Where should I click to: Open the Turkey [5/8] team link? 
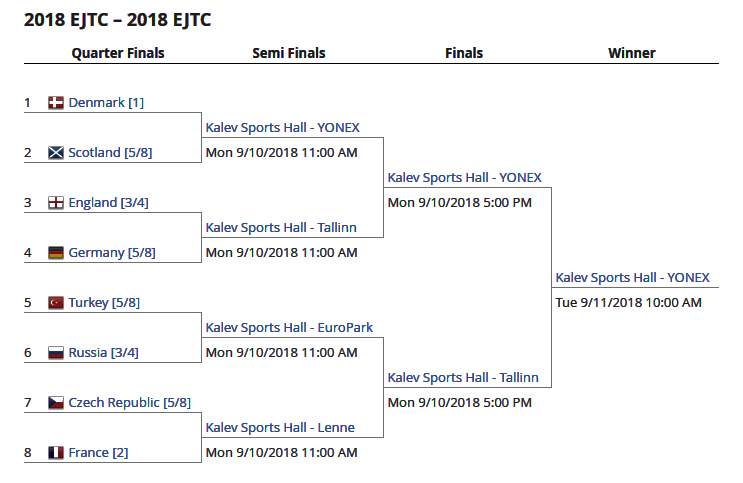(x=106, y=303)
